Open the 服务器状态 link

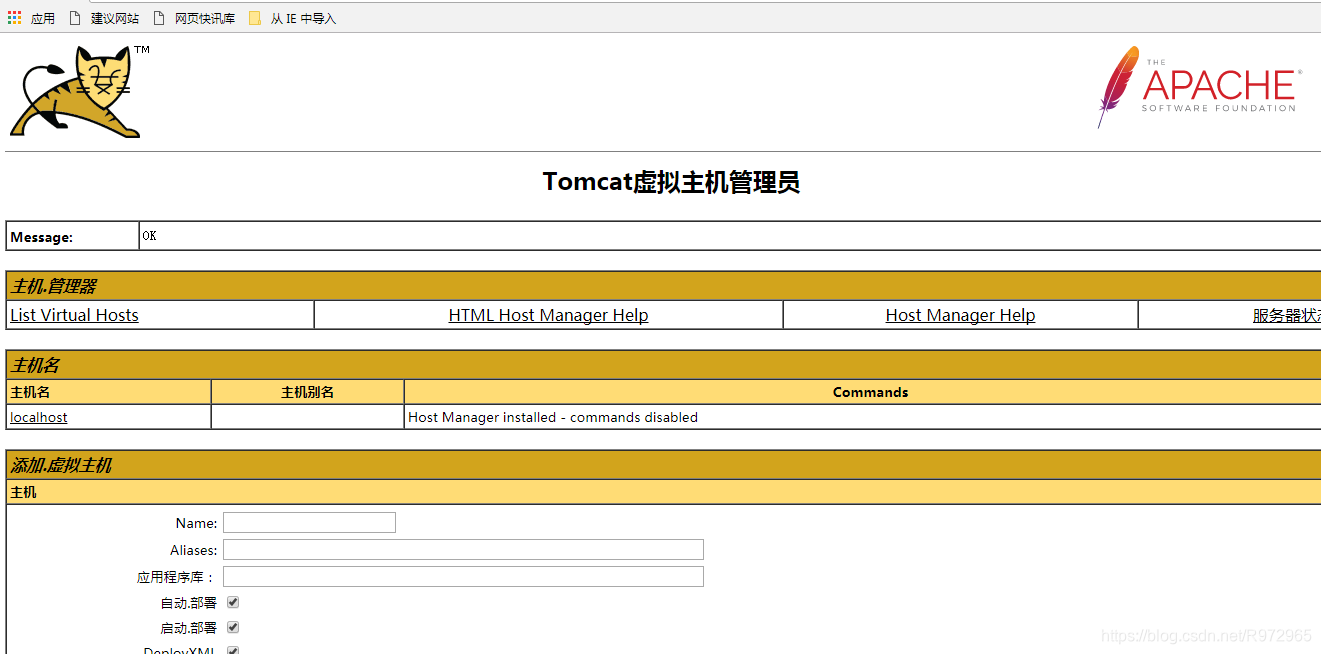click(1286, 315)
